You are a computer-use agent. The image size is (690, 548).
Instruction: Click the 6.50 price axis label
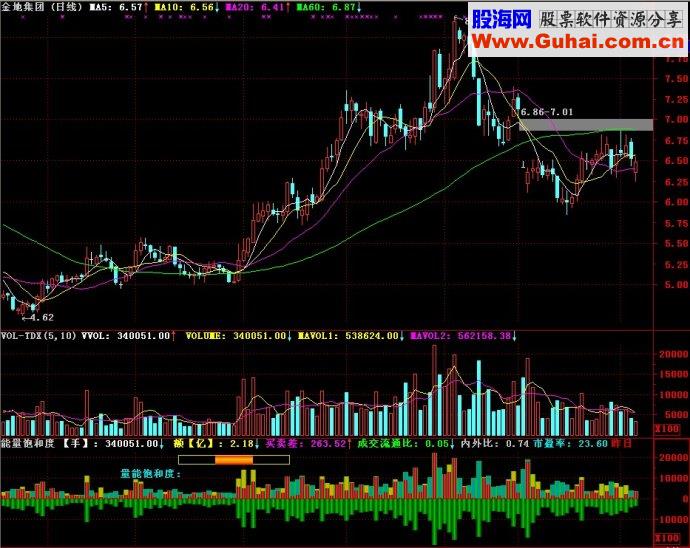pos(676,161)
